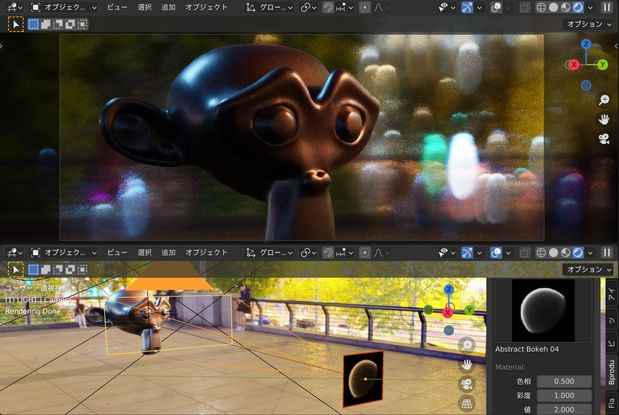Click Abstract Bokeh 04 preview thumbnail
This screenshot has height=415, width=619.
(x=543, y=311)
